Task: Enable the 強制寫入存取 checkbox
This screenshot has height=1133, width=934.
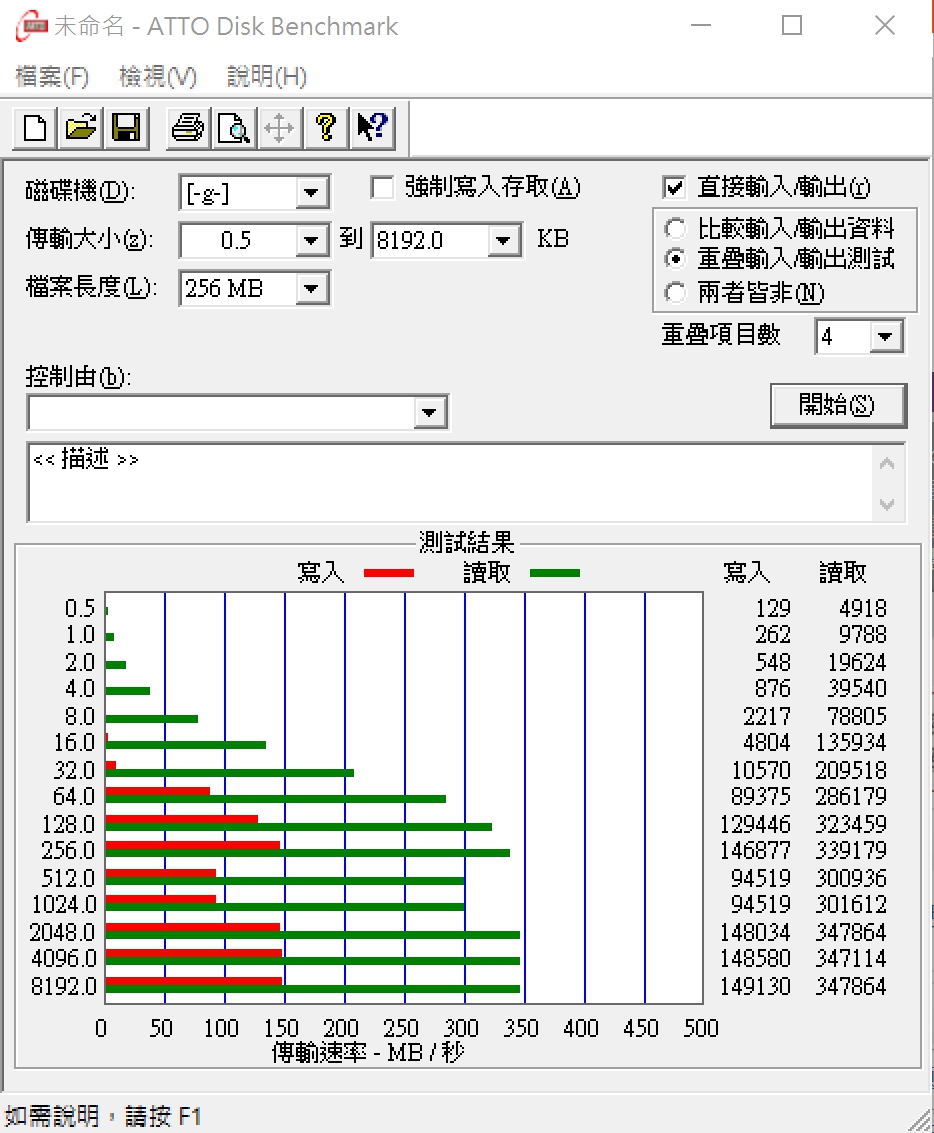Action: 382,188
